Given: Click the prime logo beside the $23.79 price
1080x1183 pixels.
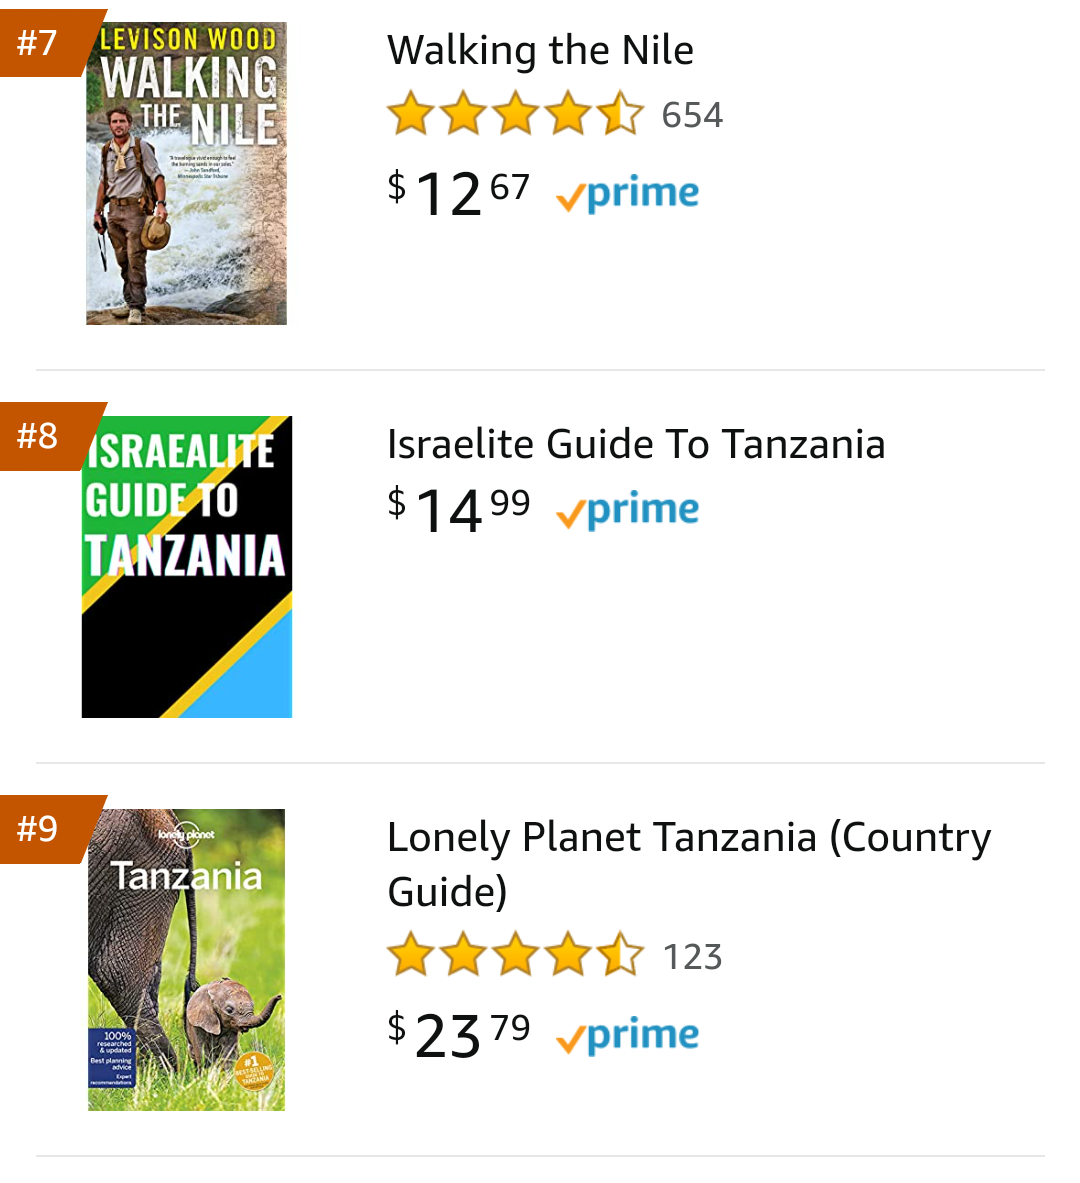Looking at the screenshot, I should tap(627, 1036).
